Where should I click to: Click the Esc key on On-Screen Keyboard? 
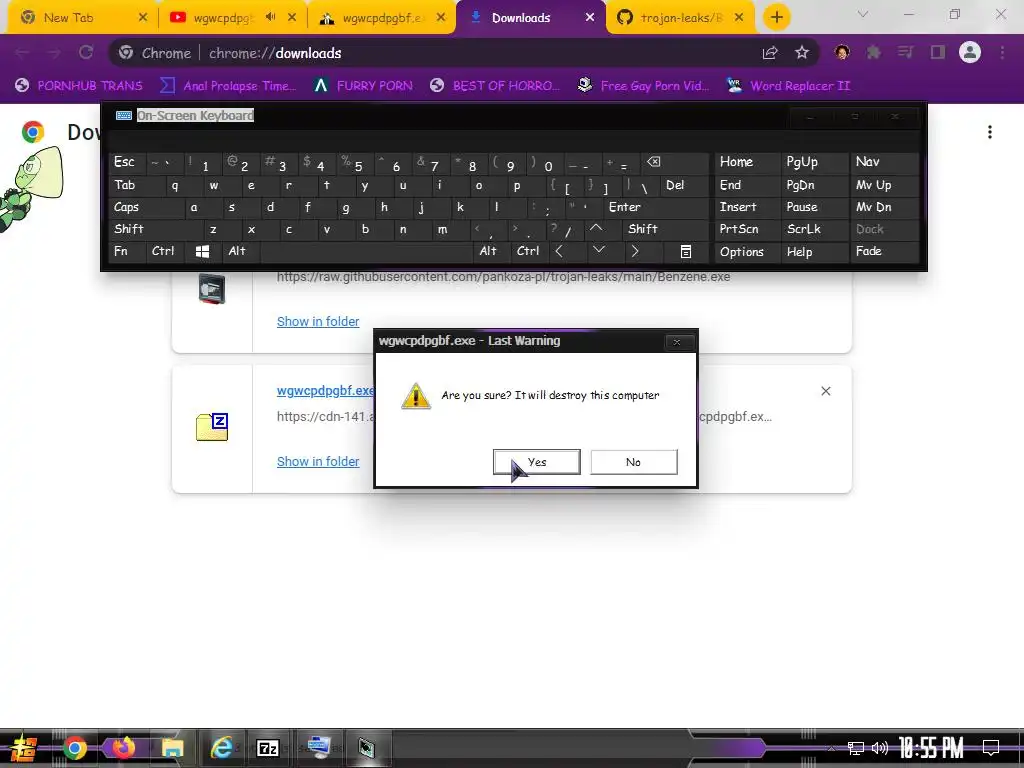(x=127, y=162)
